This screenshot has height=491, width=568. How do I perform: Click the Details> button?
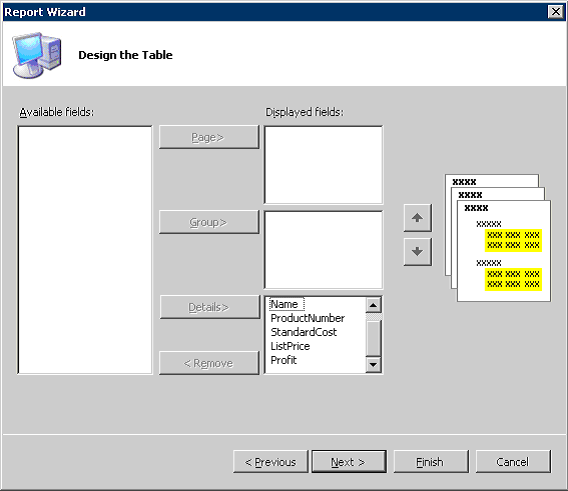(x=210, y=307)
